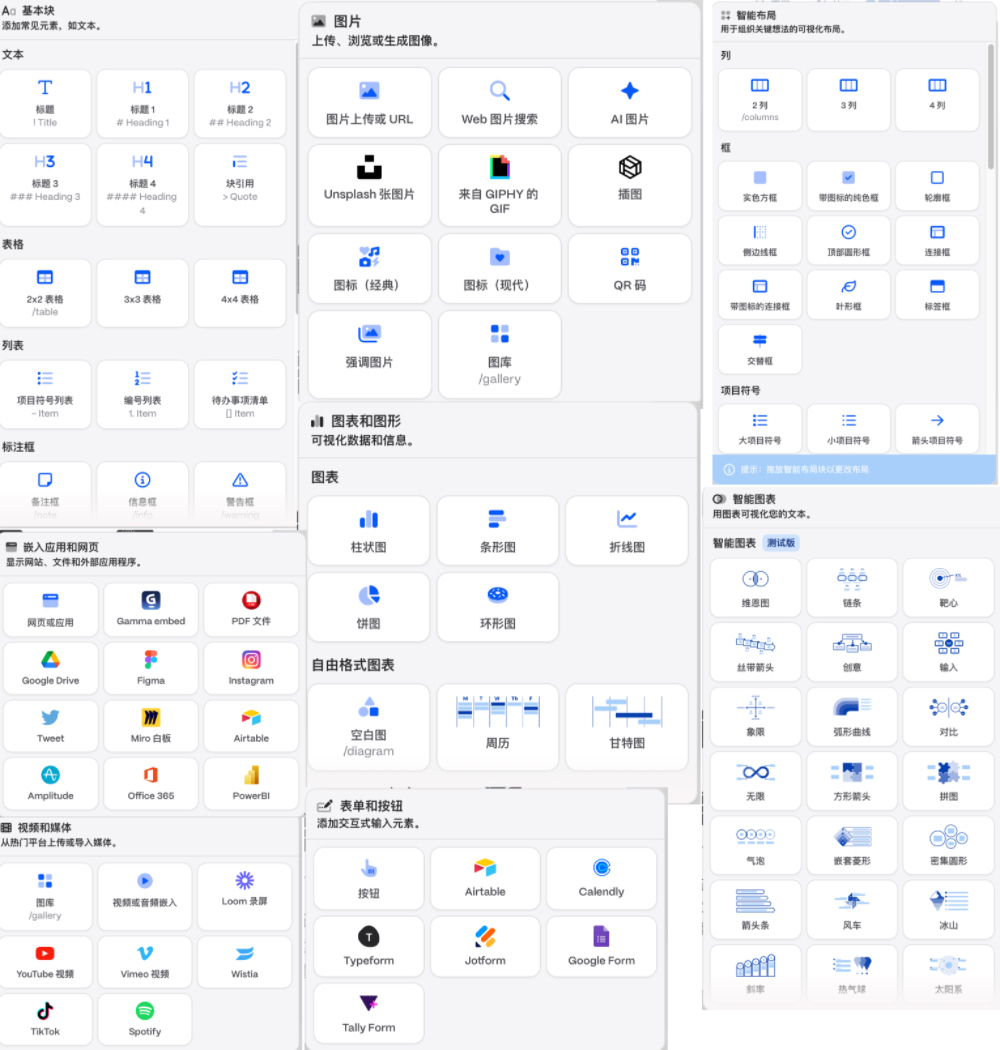This screenshot has width=1000, height=1050.
Task: Select the AI 图片 image generator
Action: [629, 102]
